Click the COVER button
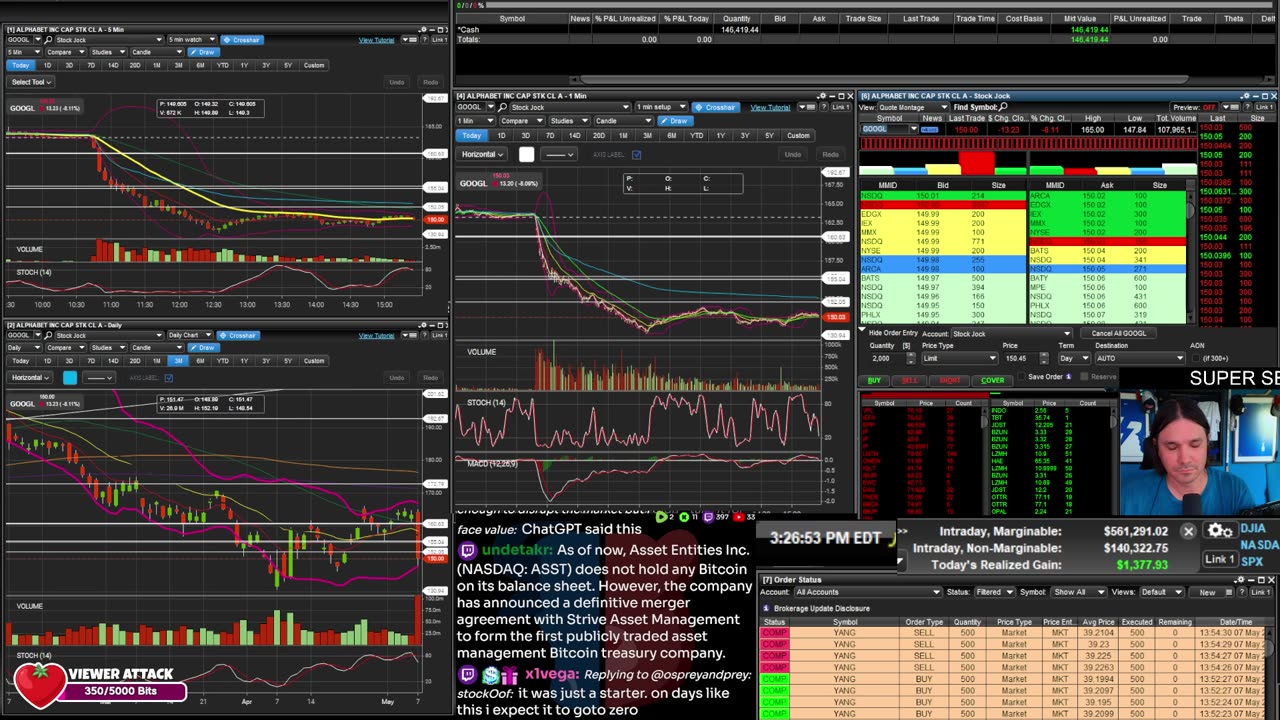 [992, 380]
